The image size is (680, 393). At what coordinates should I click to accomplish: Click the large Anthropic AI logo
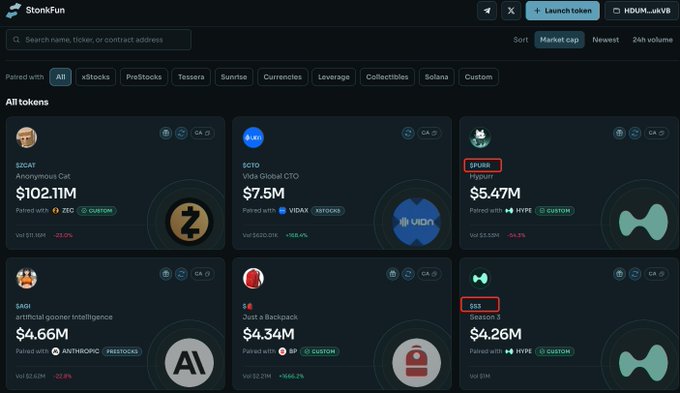pos(190,363)
